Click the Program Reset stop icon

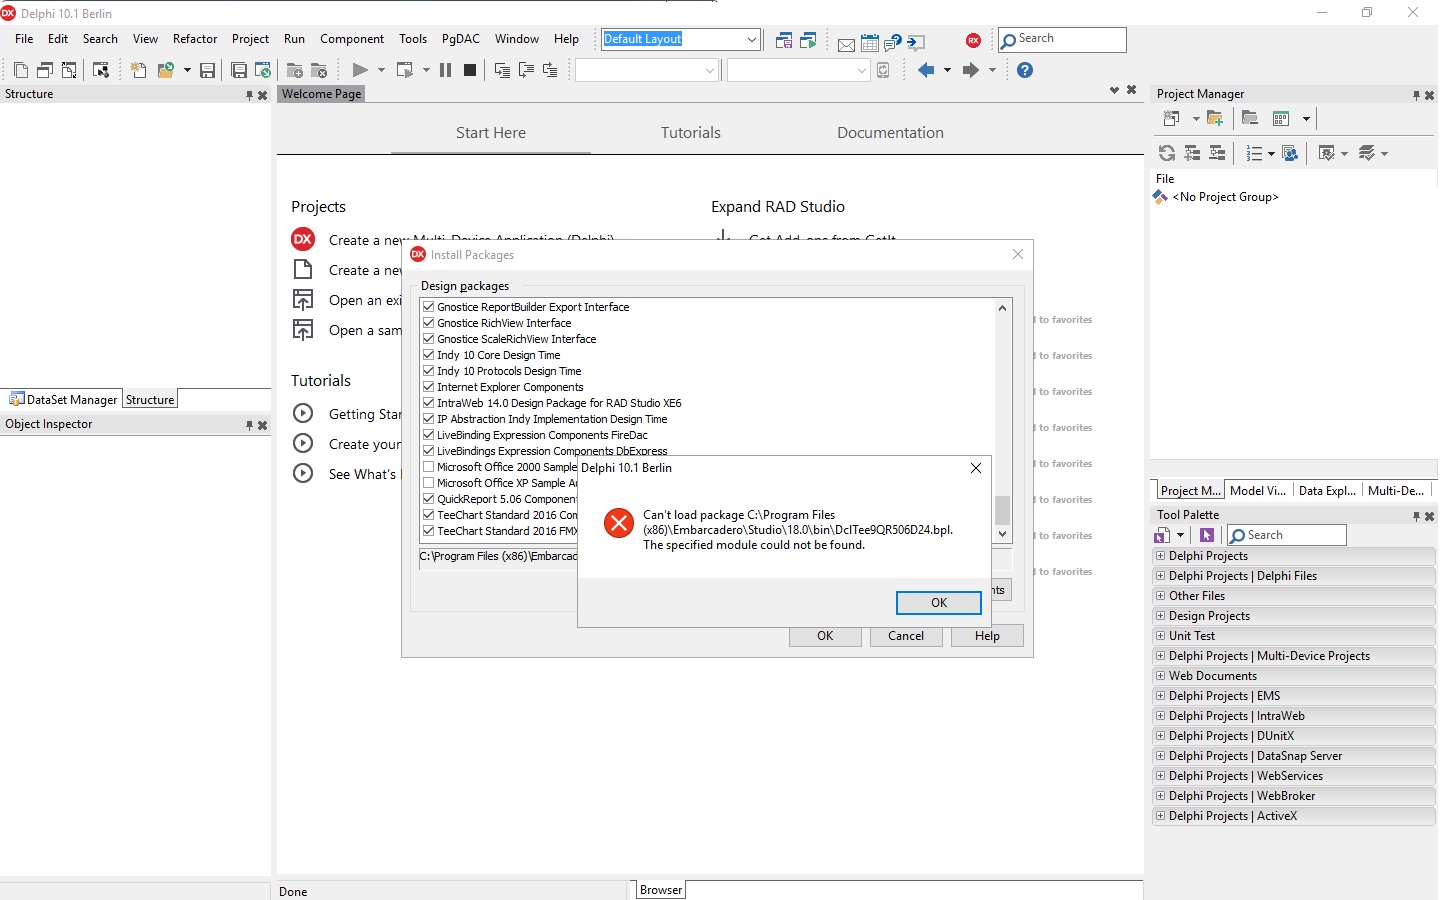(470, 70)
